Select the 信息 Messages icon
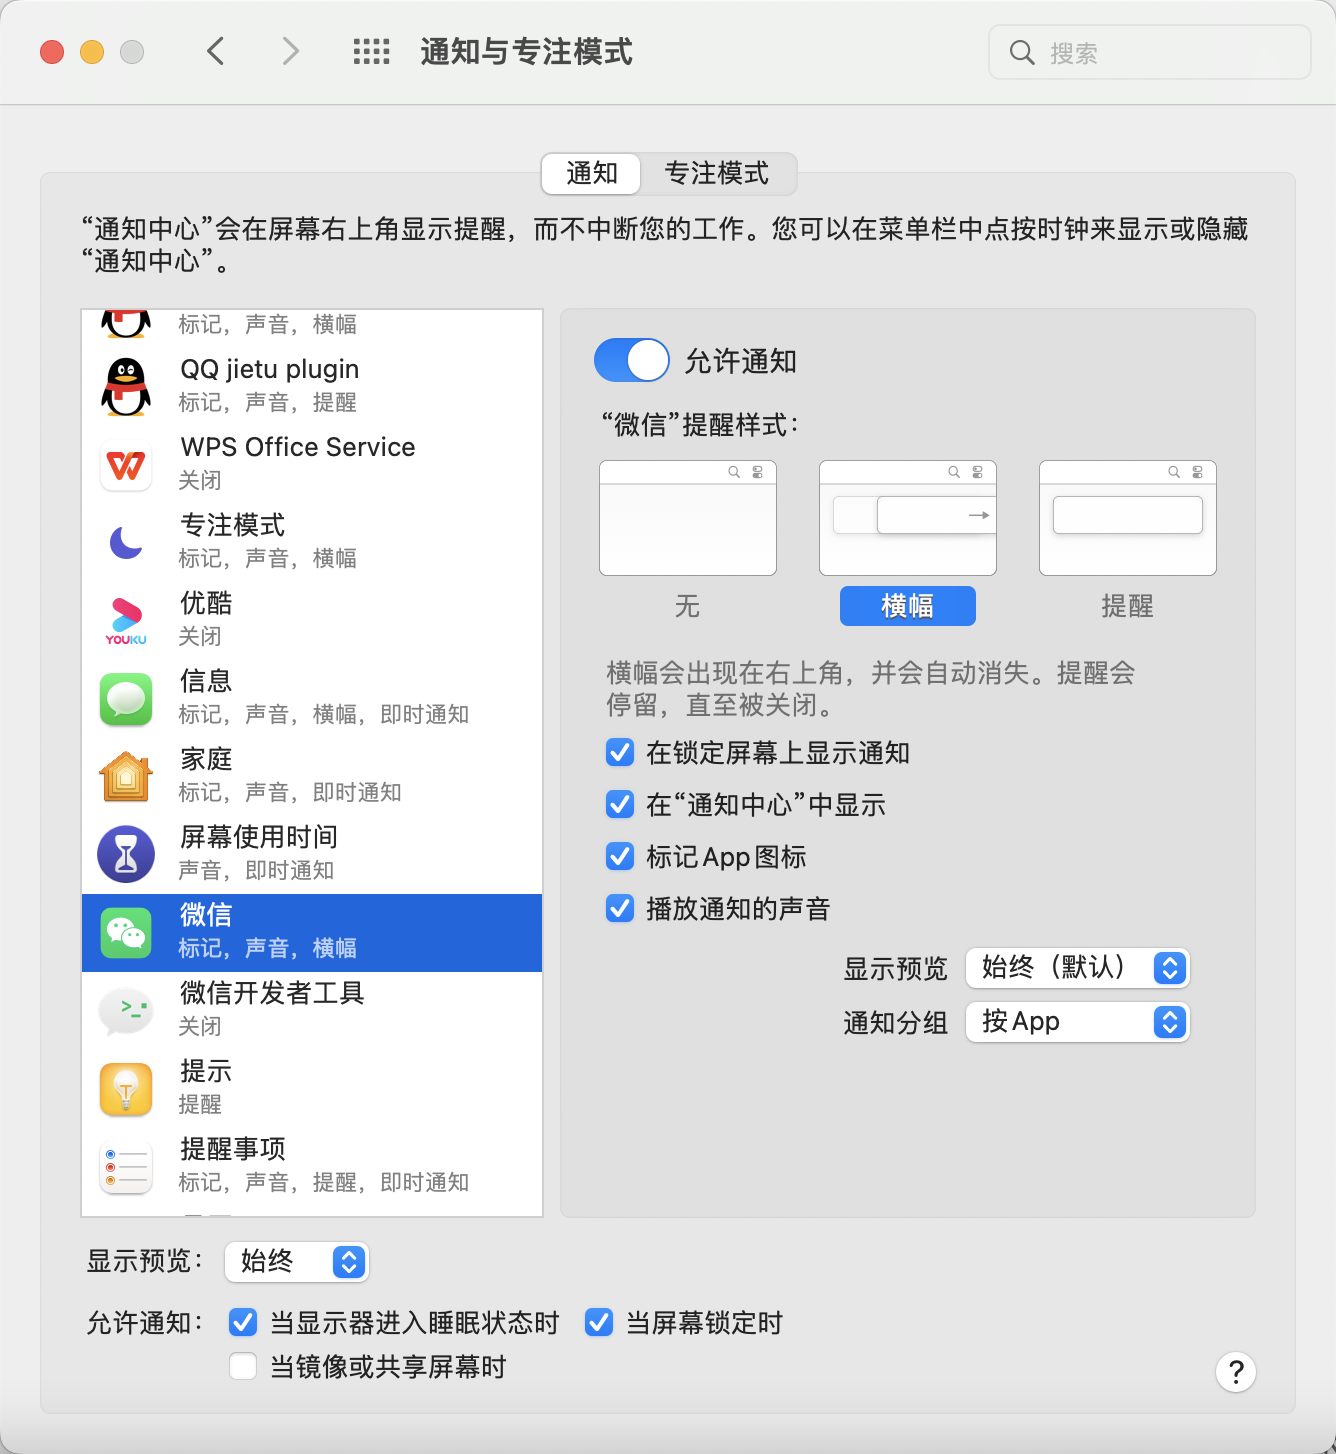The width and height of the screenshot is (1336, 1454). click(126, 699)
